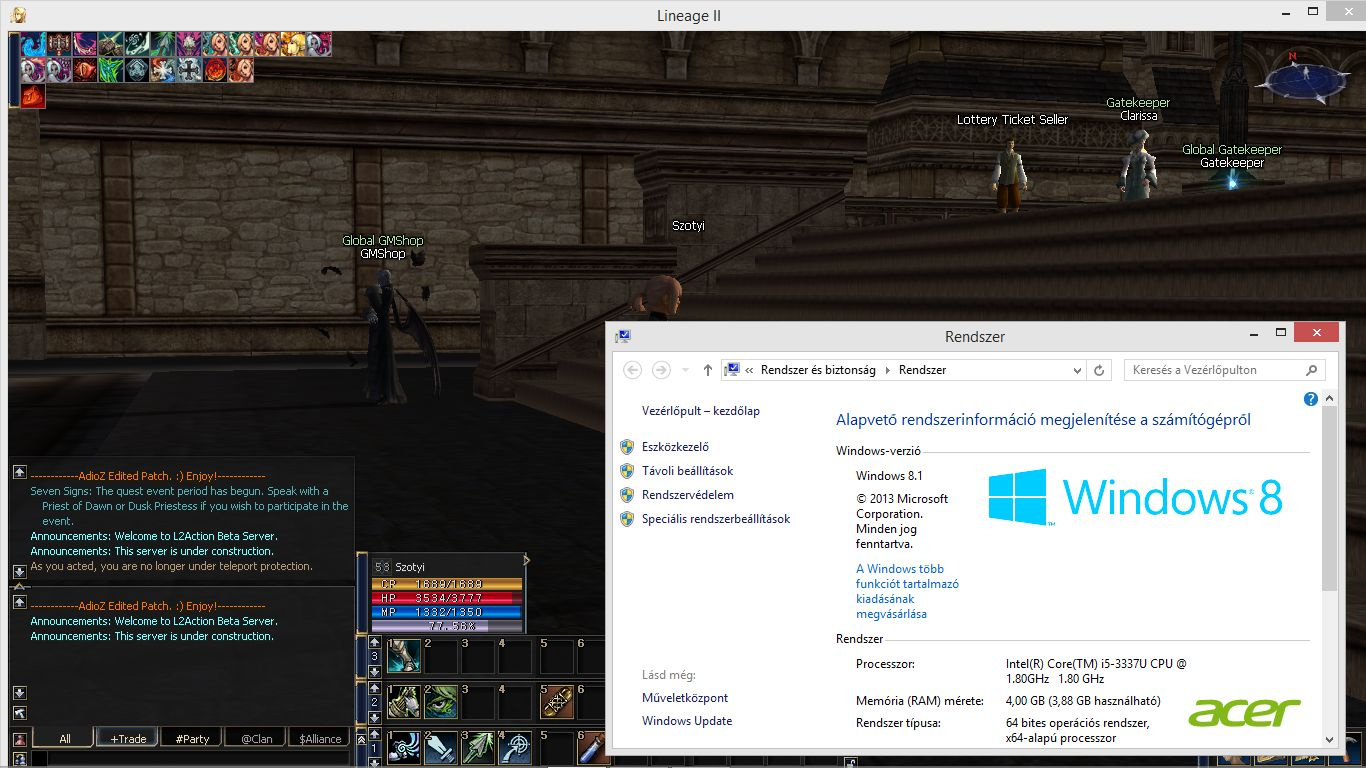Refresh the Rendszer window address bar
The width and height of the screenshot is (1366, 768).
click(1099, 370)
